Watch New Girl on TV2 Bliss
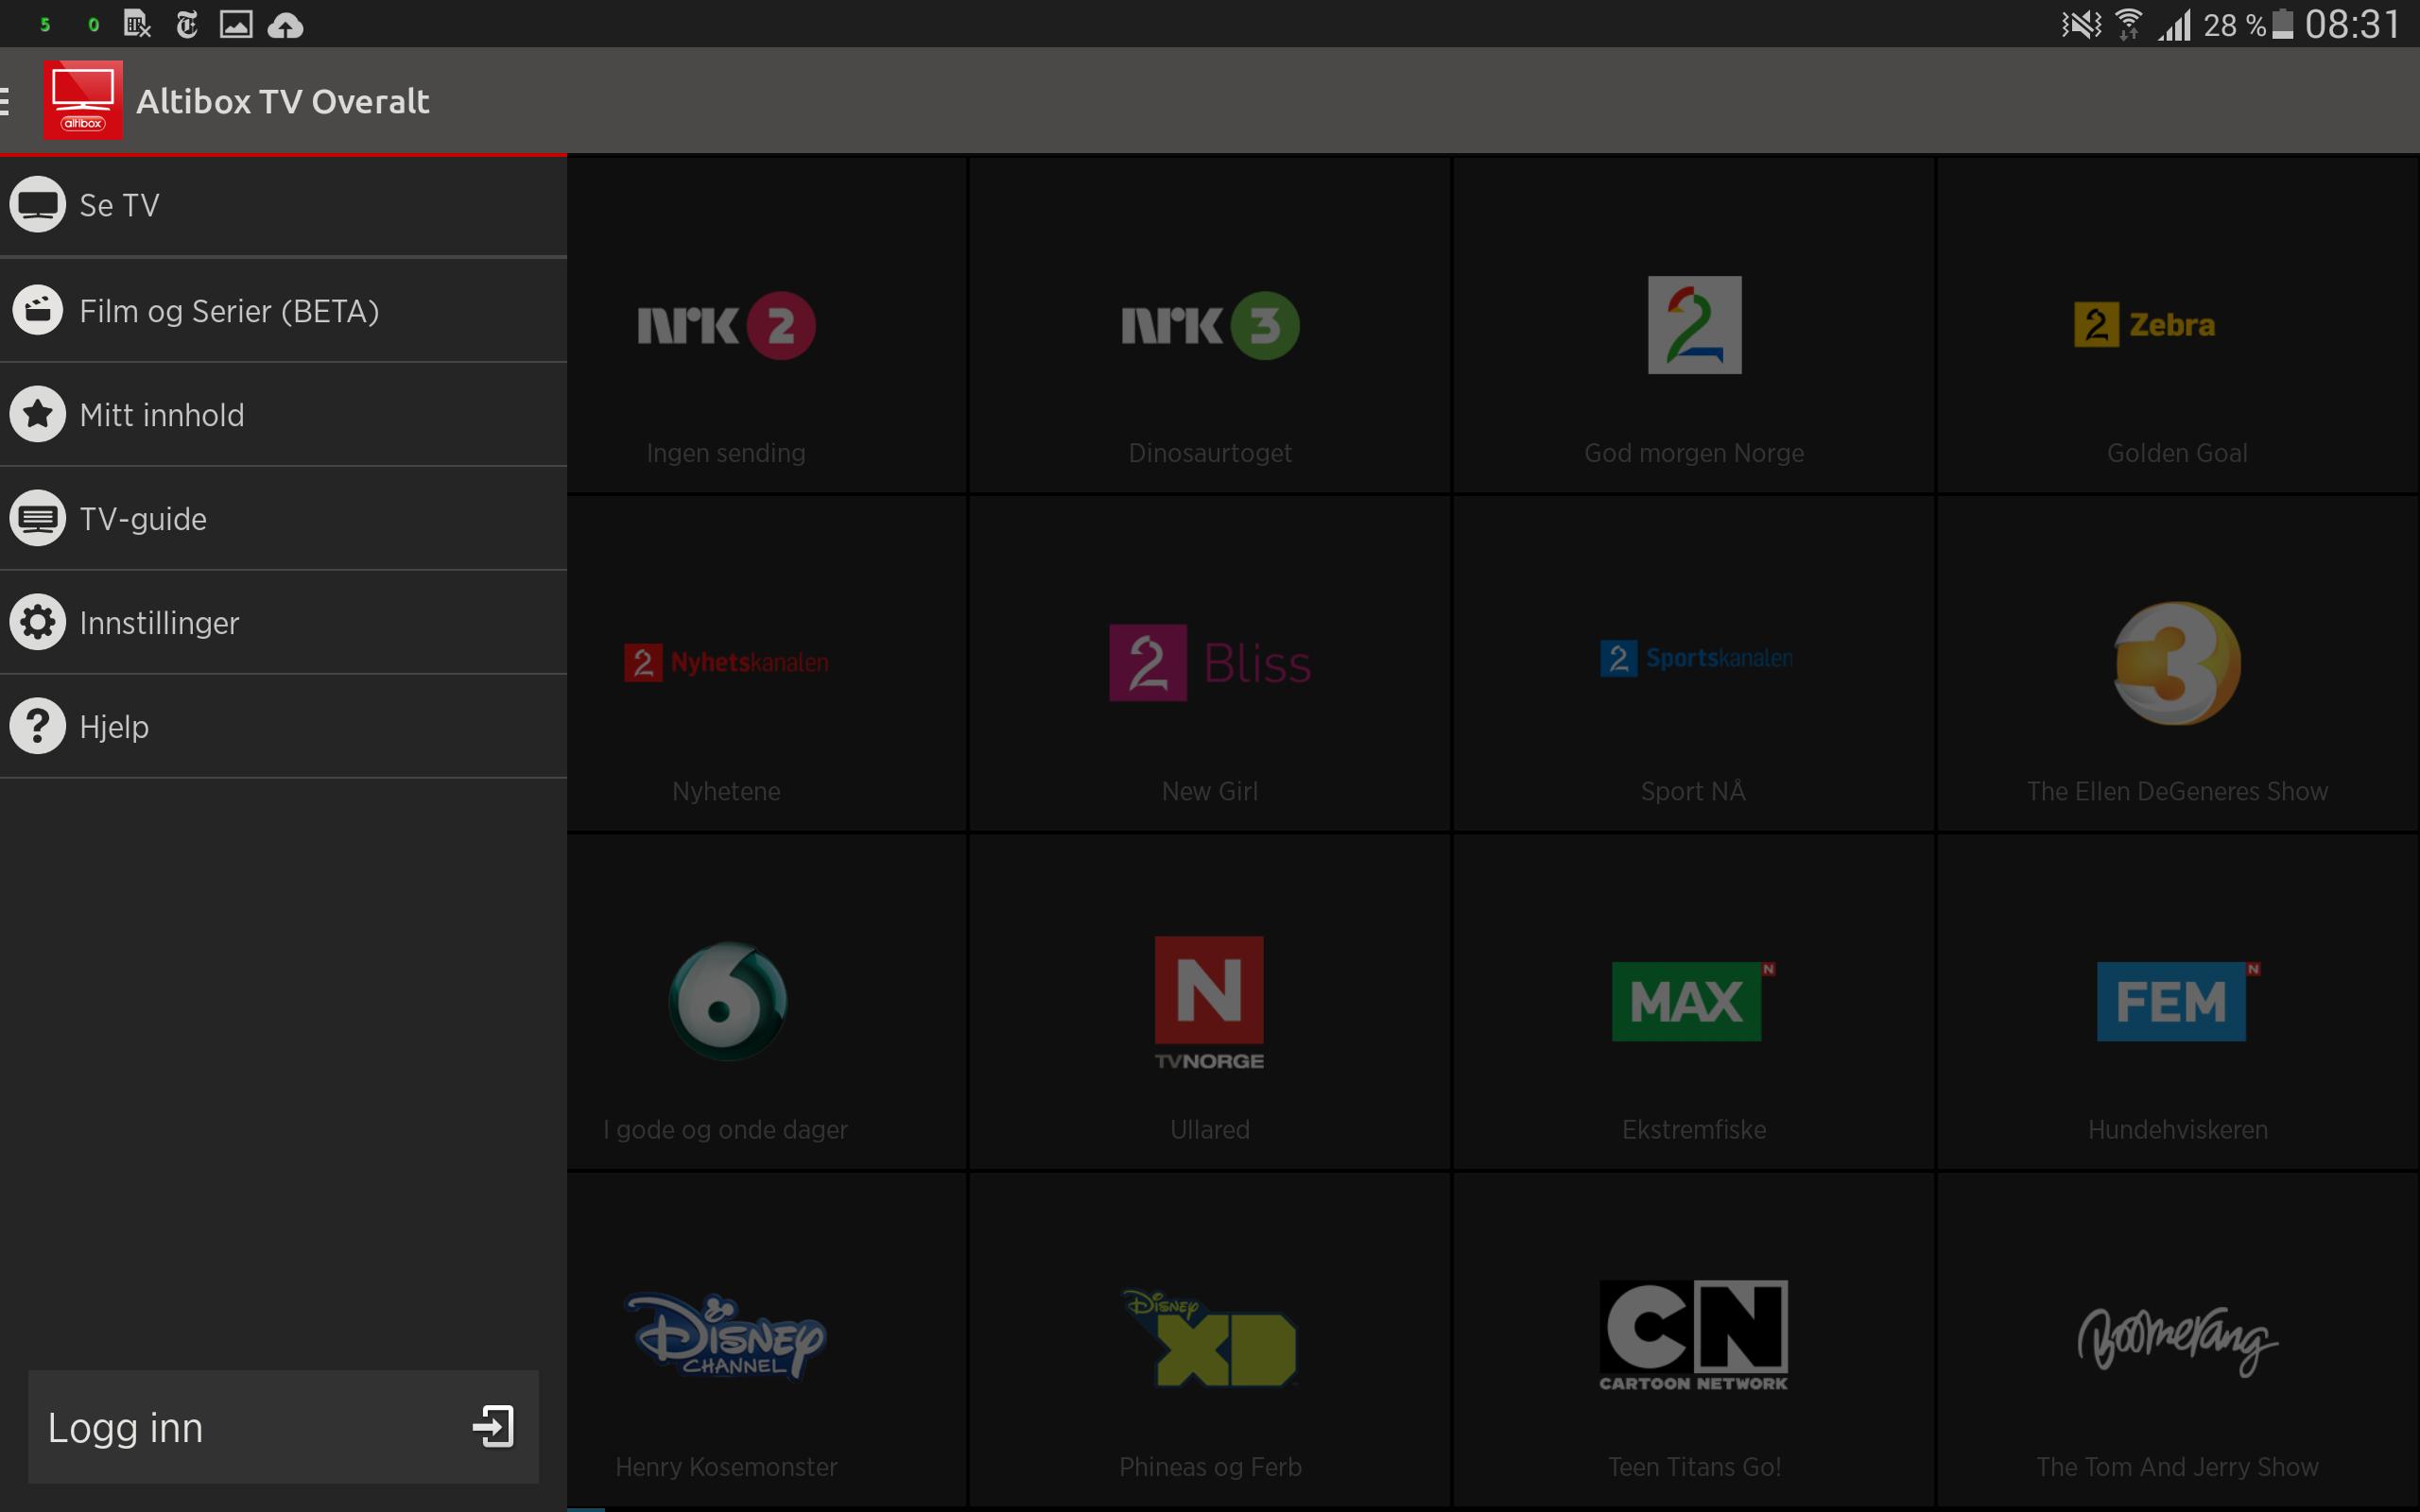2420x1512 pixels. [1210, 662]
